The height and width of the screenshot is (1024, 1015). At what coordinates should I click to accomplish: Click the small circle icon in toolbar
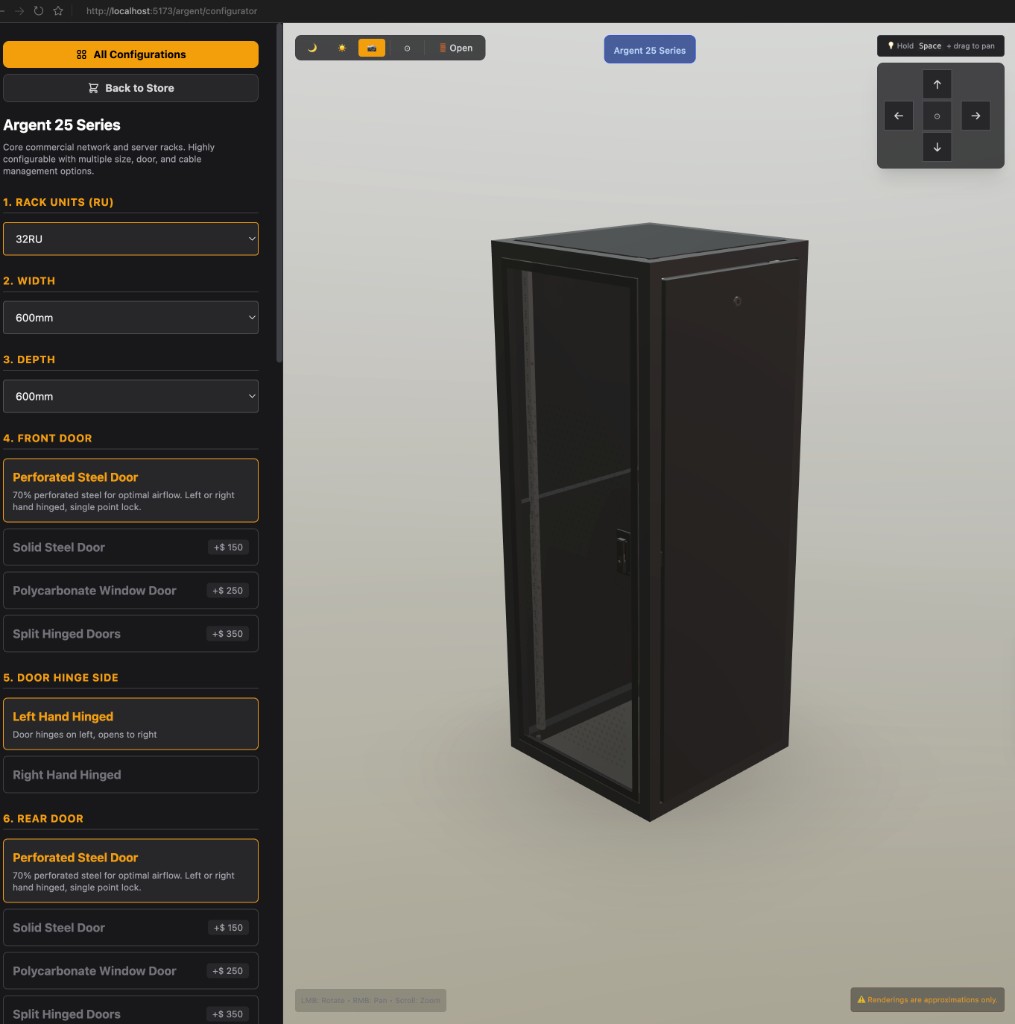tap(406, 48)
